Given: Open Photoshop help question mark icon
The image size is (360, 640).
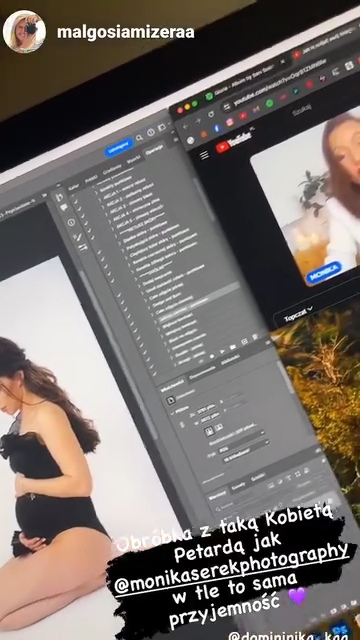Looking at the screenshot, I should pos(151,132).
